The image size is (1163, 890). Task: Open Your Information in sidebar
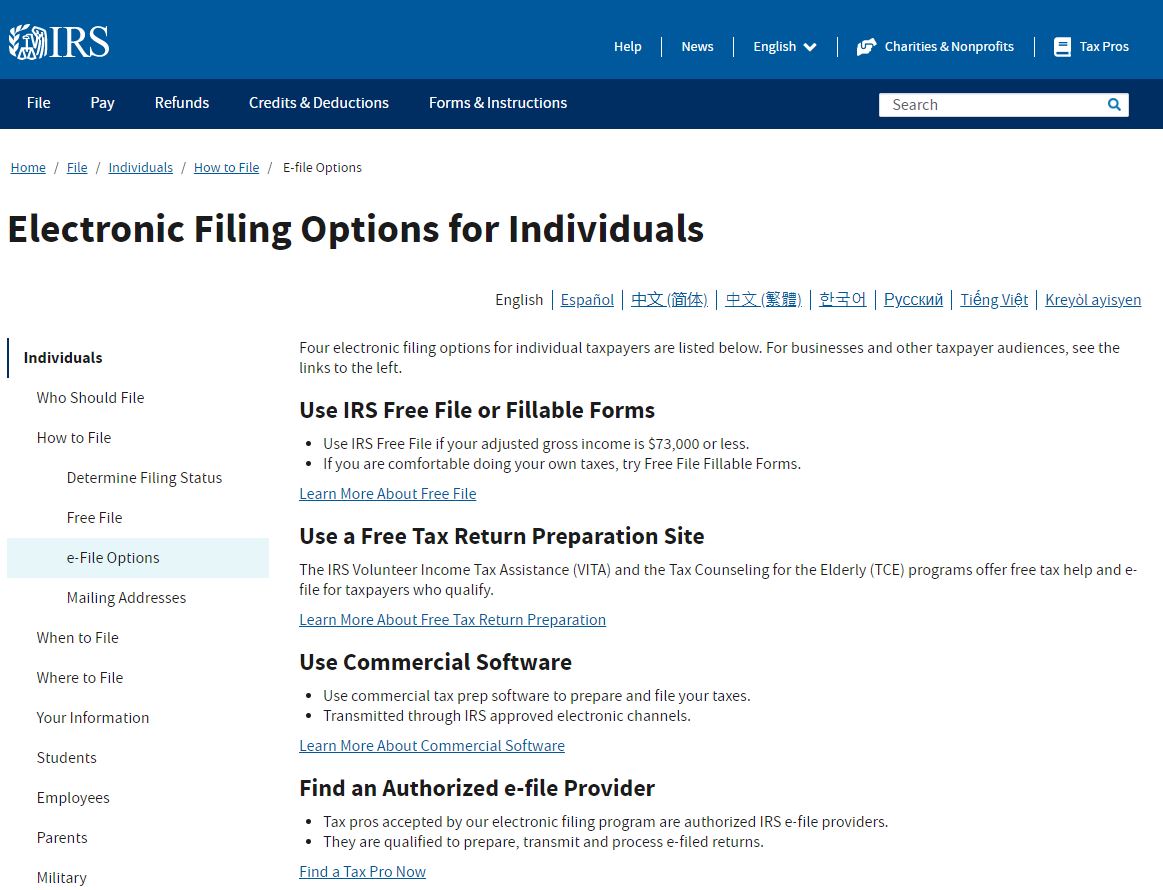pyautogui.click(x=93, y=718)
